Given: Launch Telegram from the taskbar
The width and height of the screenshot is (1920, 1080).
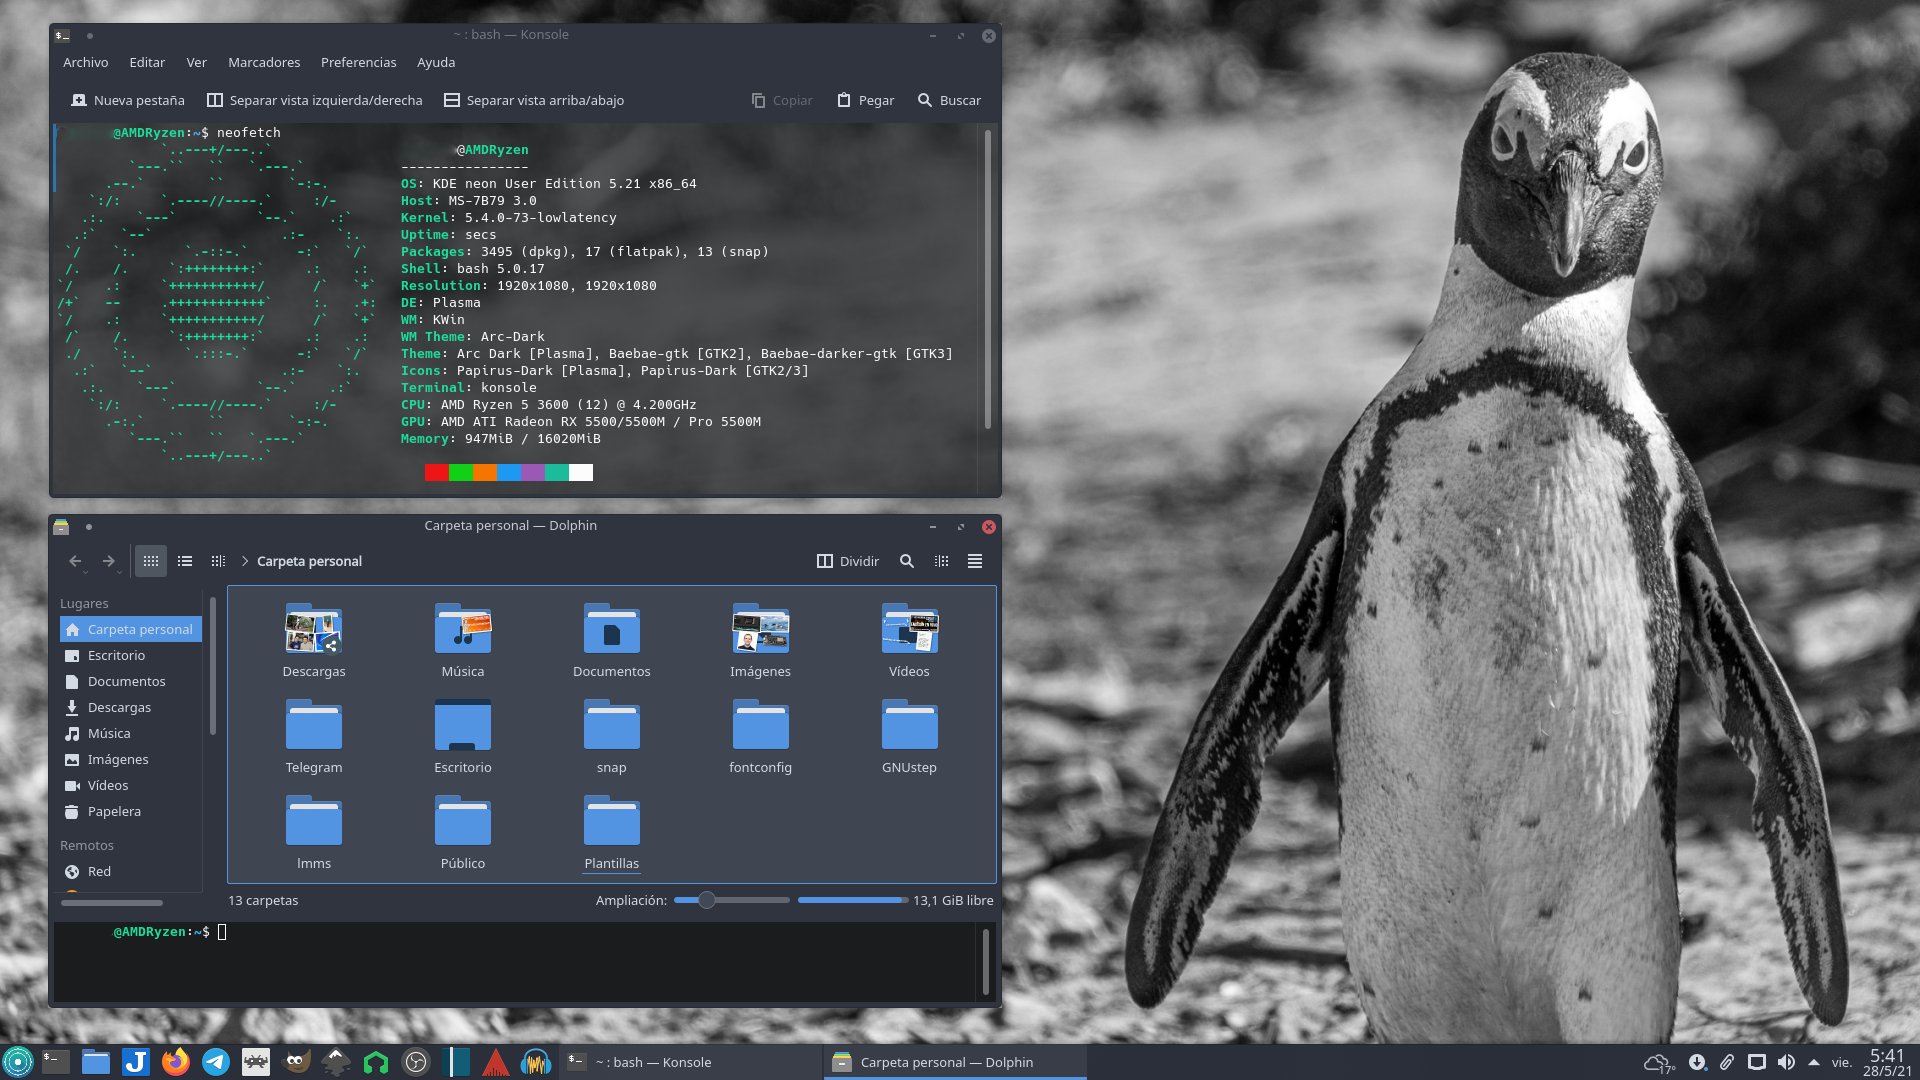Looking at the screenshot, I should (216, 1061).
